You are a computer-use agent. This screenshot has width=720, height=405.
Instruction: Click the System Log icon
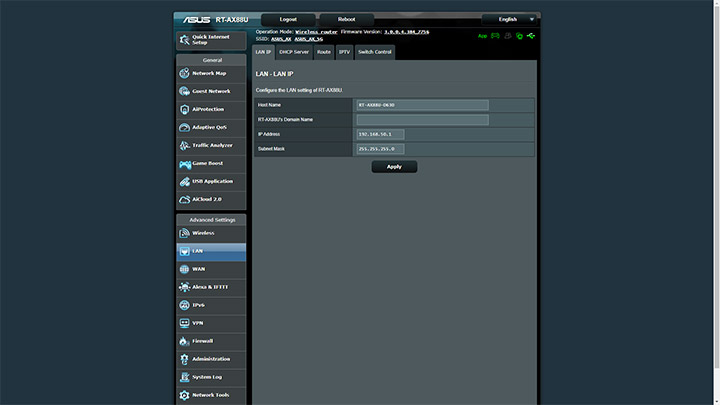point(185,377)
